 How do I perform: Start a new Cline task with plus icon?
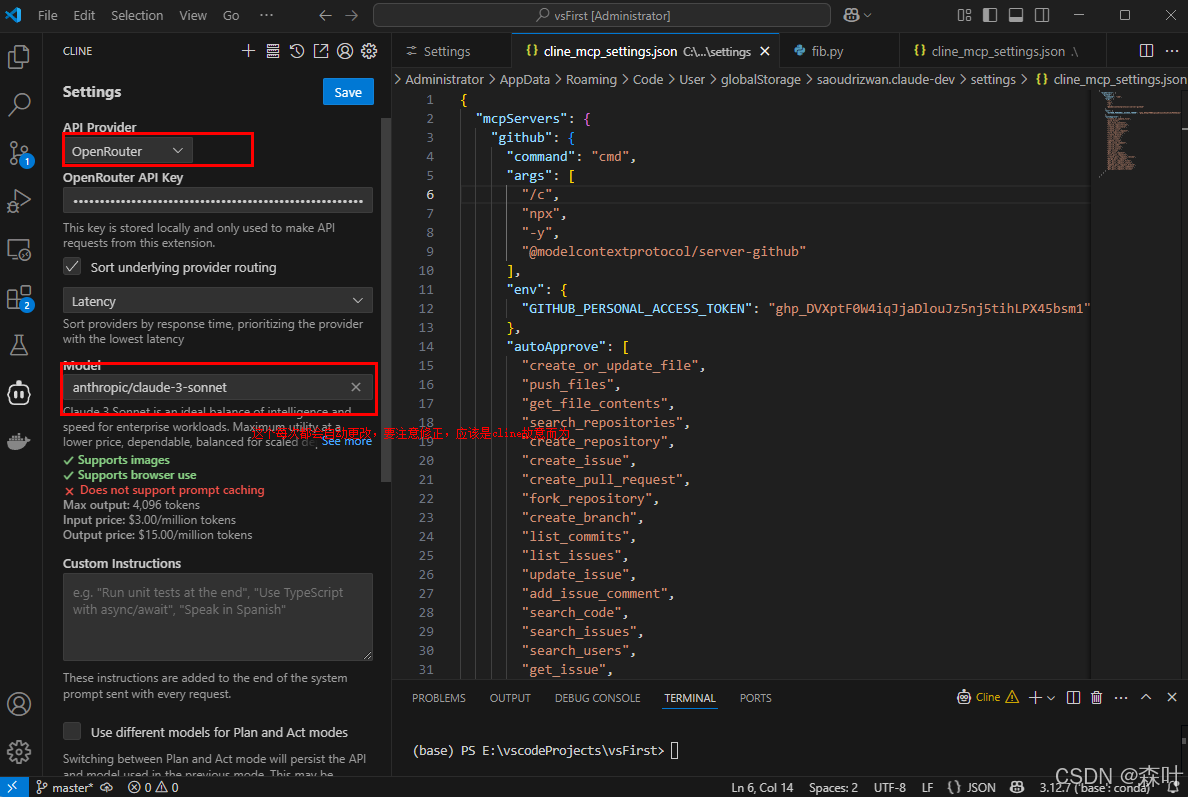[249, 51]
